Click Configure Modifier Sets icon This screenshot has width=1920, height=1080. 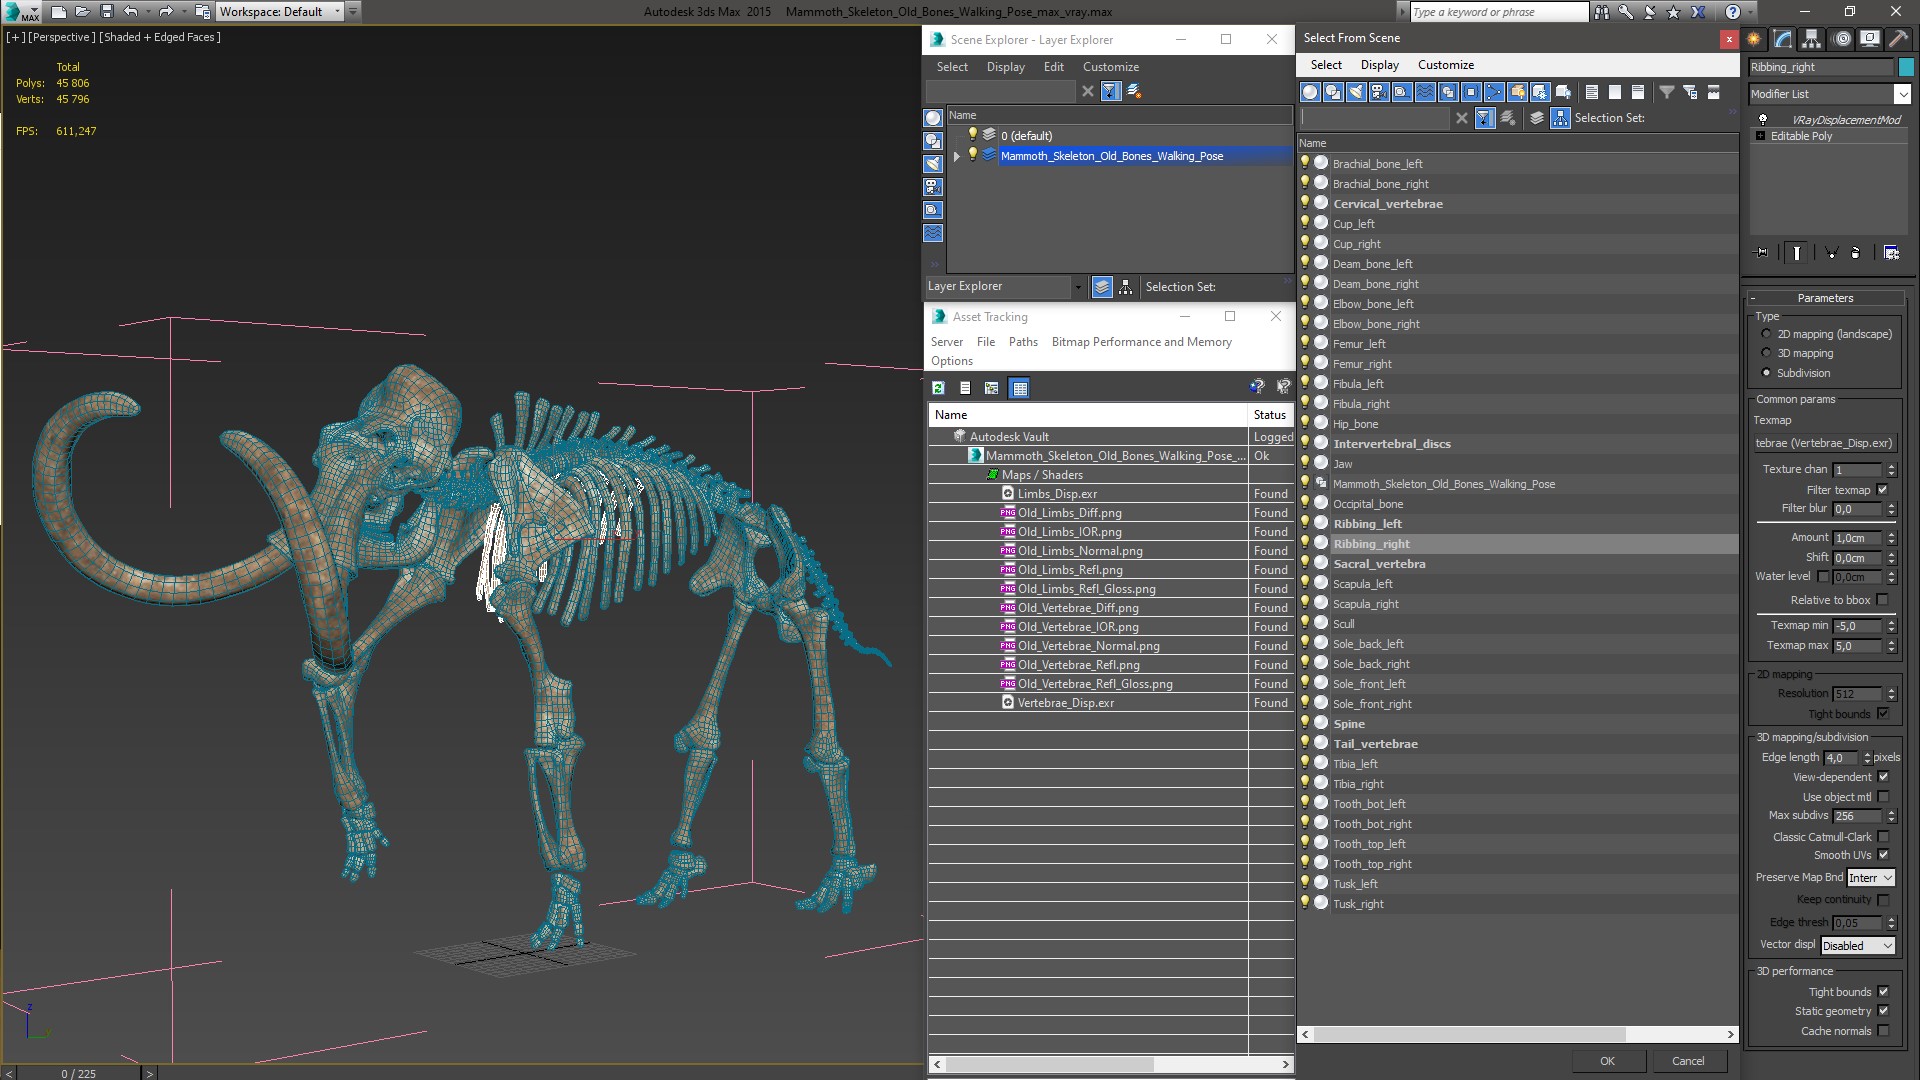tap(1891, 253)
